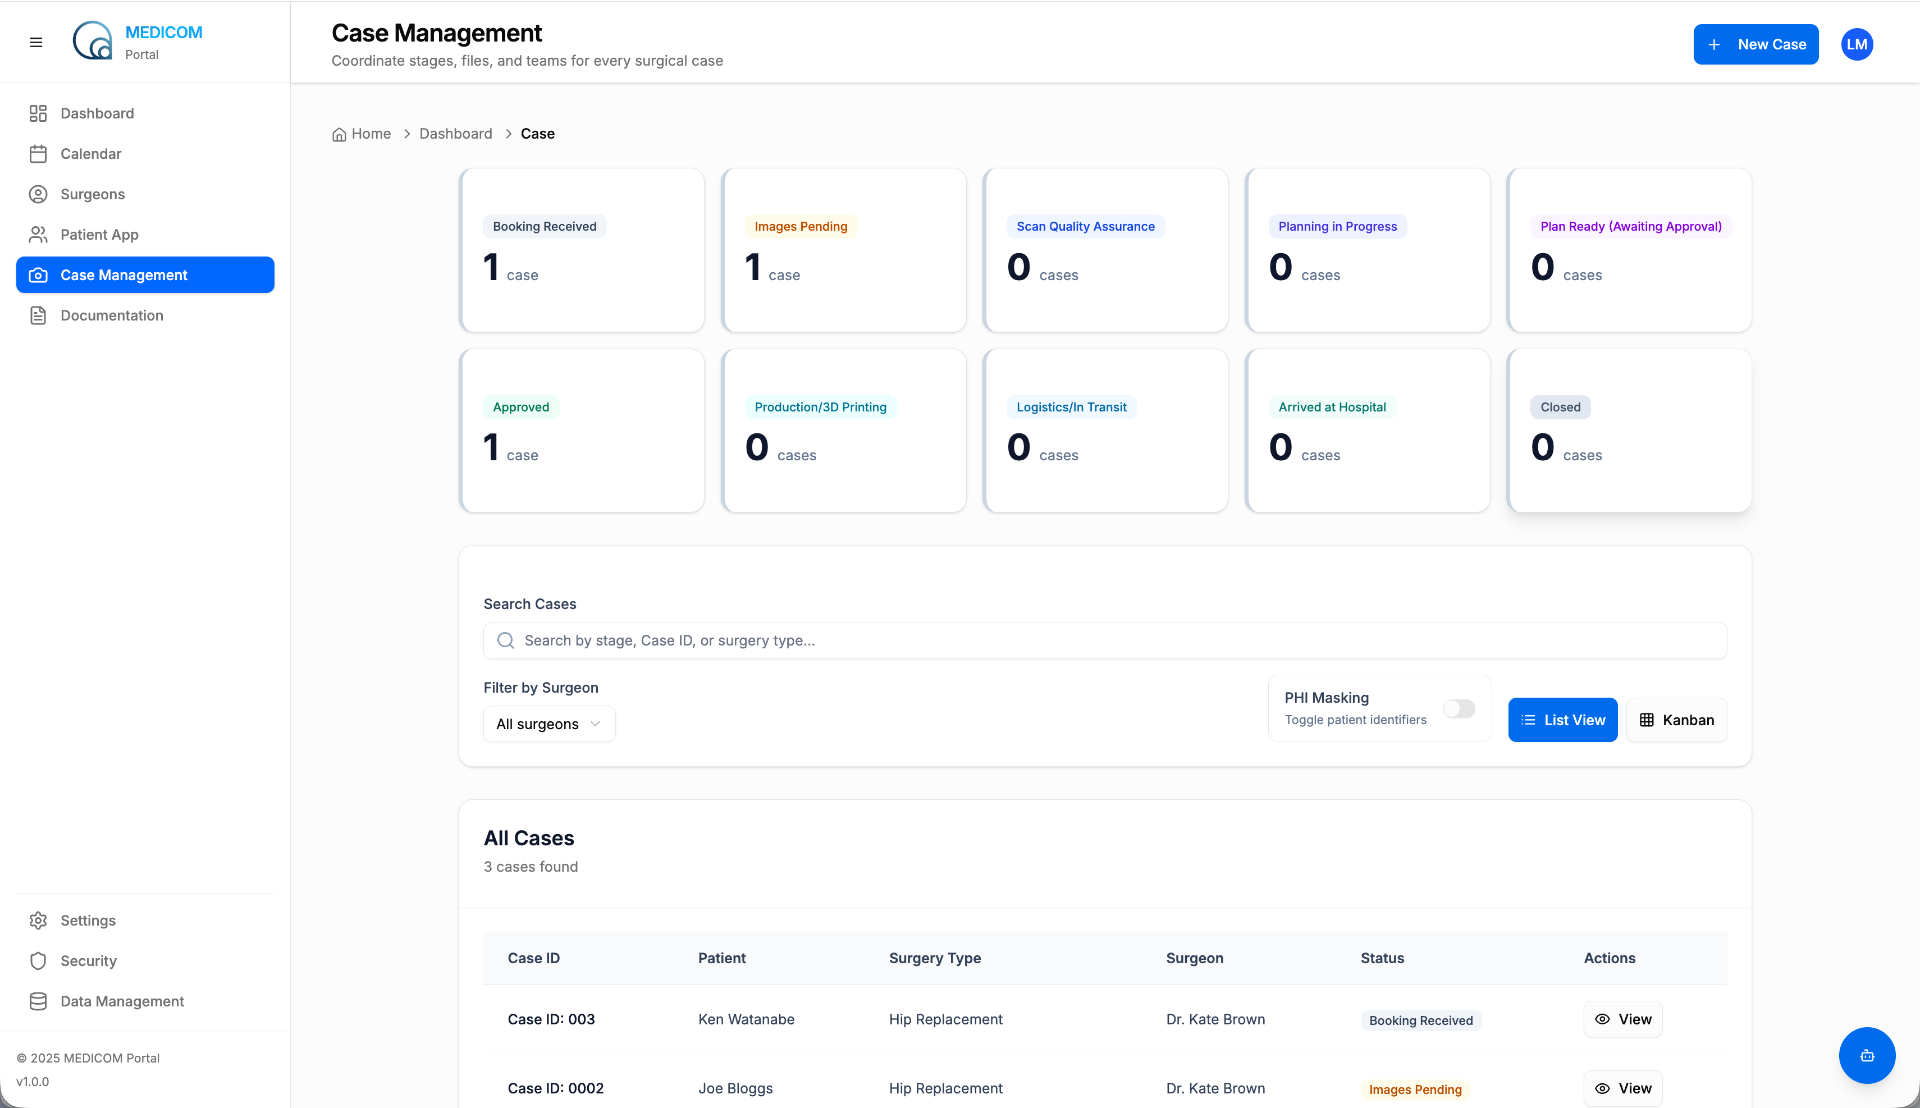The height and width of the screenshot is (1108, 1920).
Task: Open the Images Pending stage card
Action: tap(844, 250)
